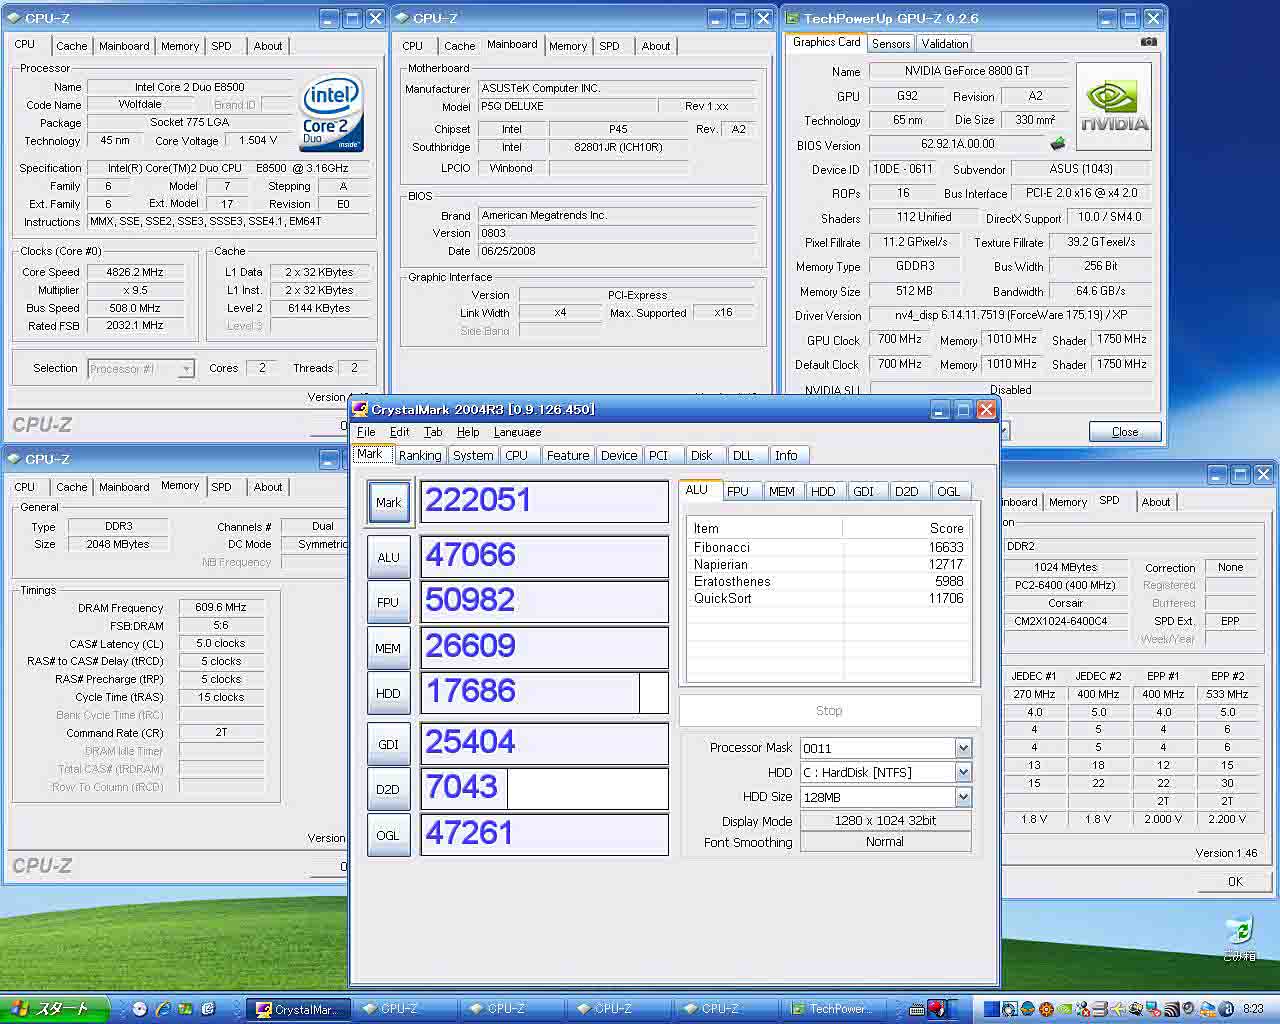The width and height of the screenshot is (1280, 1024).
Task: Run the ALU benchmark button
Action: point(388,557)
